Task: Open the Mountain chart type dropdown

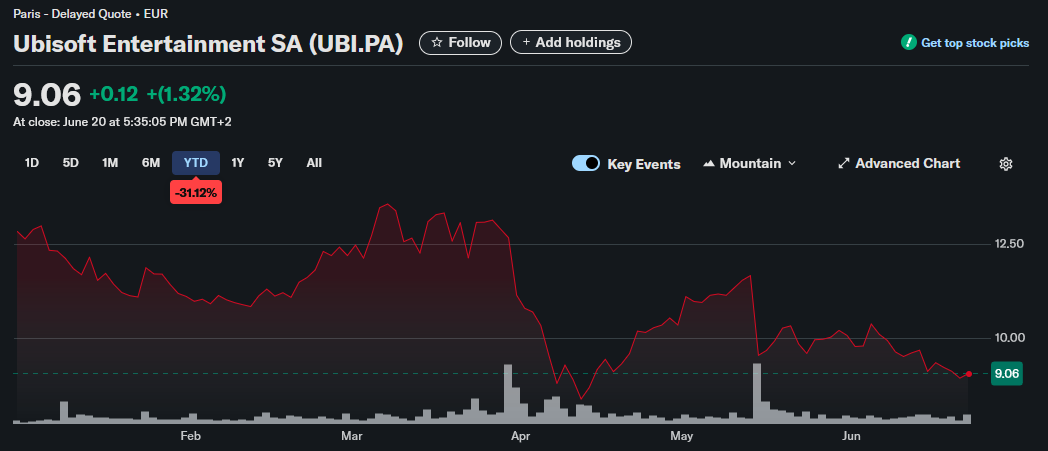Action: click(749, 164)
